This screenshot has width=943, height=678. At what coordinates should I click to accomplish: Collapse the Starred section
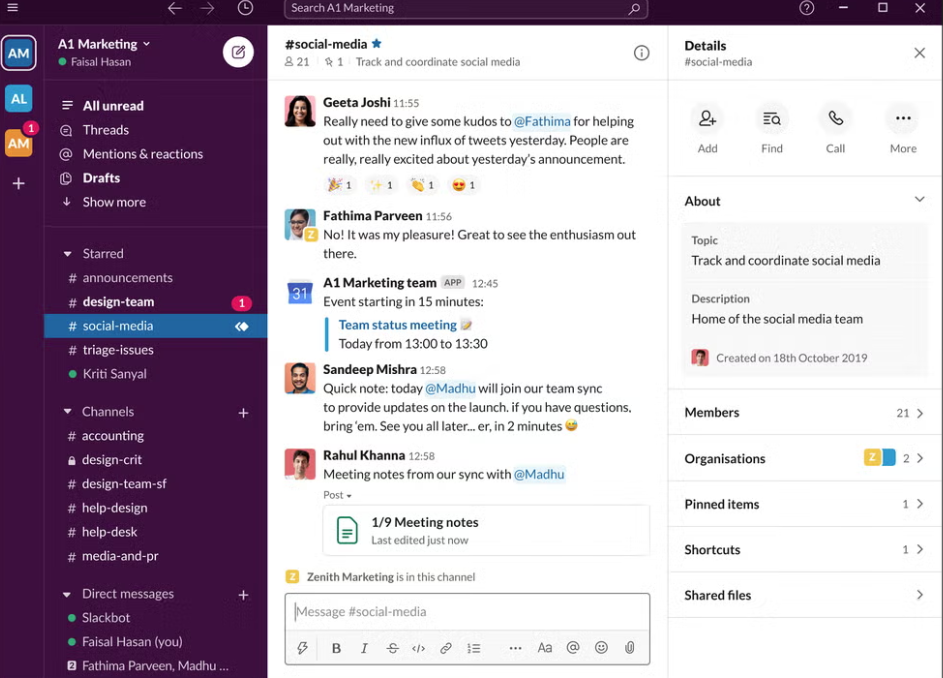(x=67, y=254)
